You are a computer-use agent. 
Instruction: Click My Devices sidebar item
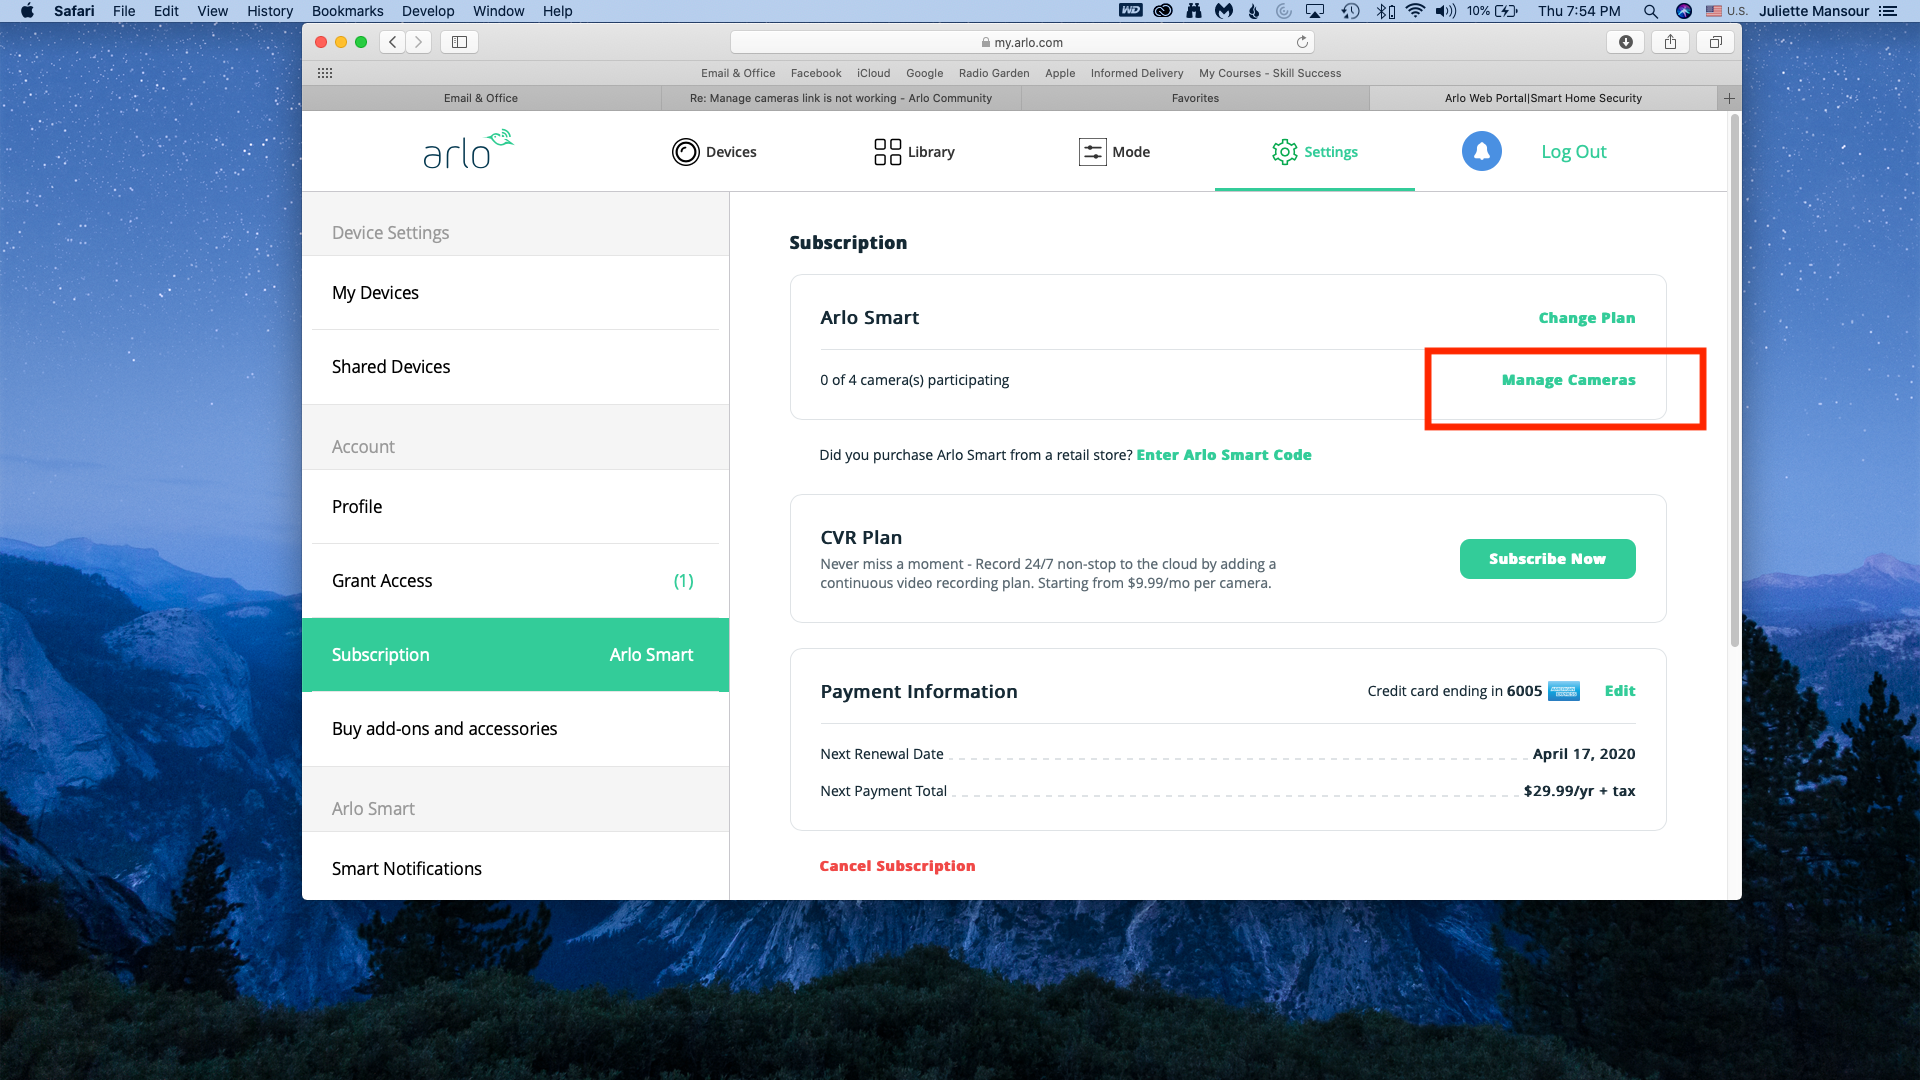click(375, 293)
